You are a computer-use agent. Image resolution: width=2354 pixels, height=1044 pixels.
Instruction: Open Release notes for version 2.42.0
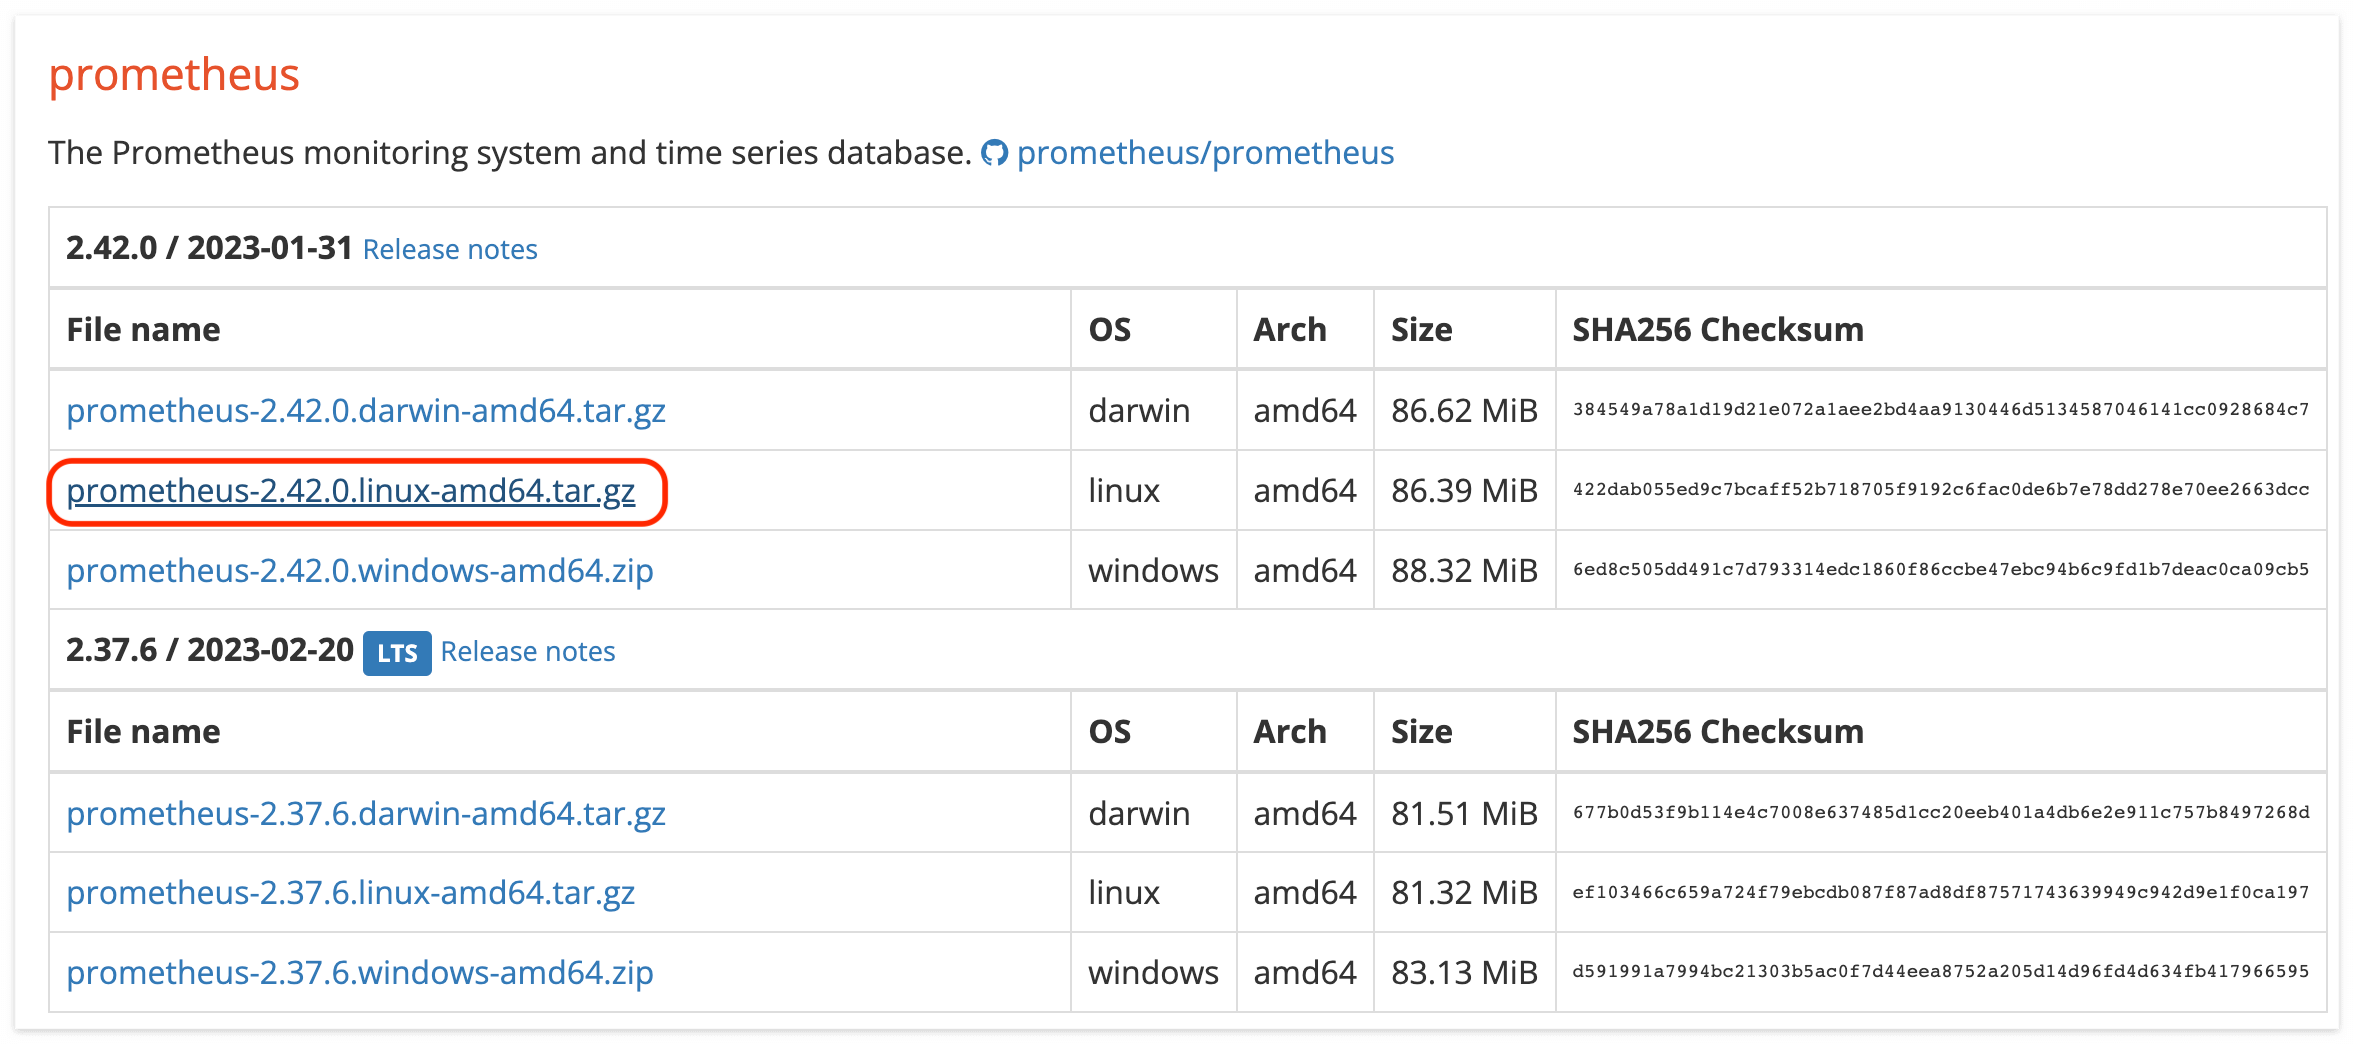click(x=450, y=249)
